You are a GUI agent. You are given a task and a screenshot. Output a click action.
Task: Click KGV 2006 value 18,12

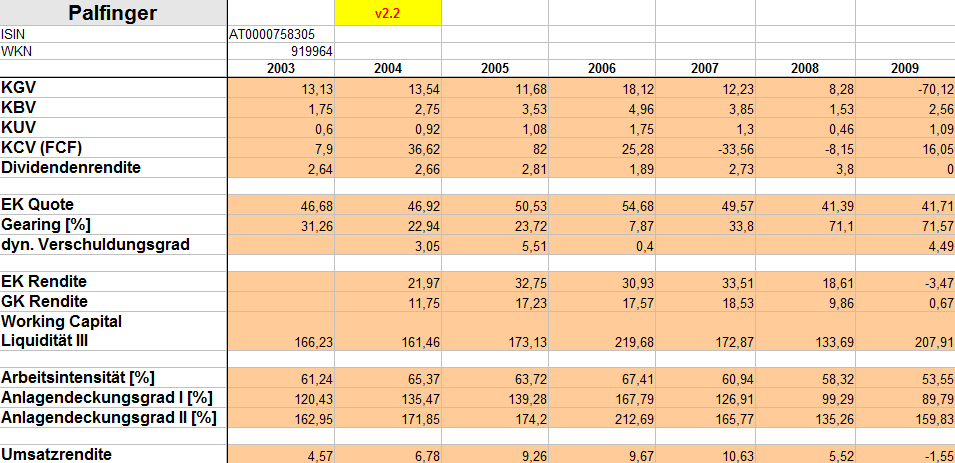602,88
